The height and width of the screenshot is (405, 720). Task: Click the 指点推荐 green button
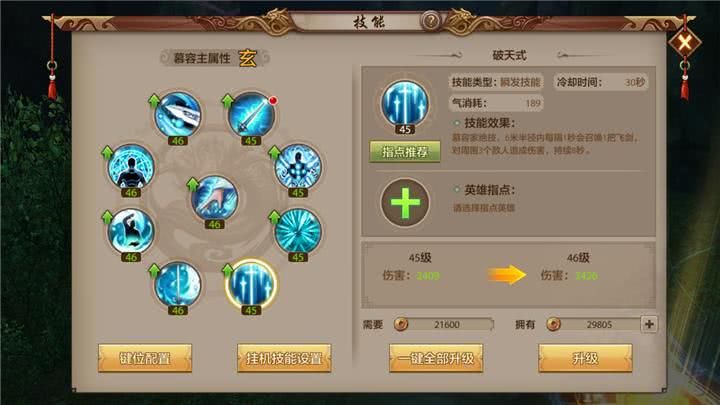pyautogui.click(x=405, y=152)
